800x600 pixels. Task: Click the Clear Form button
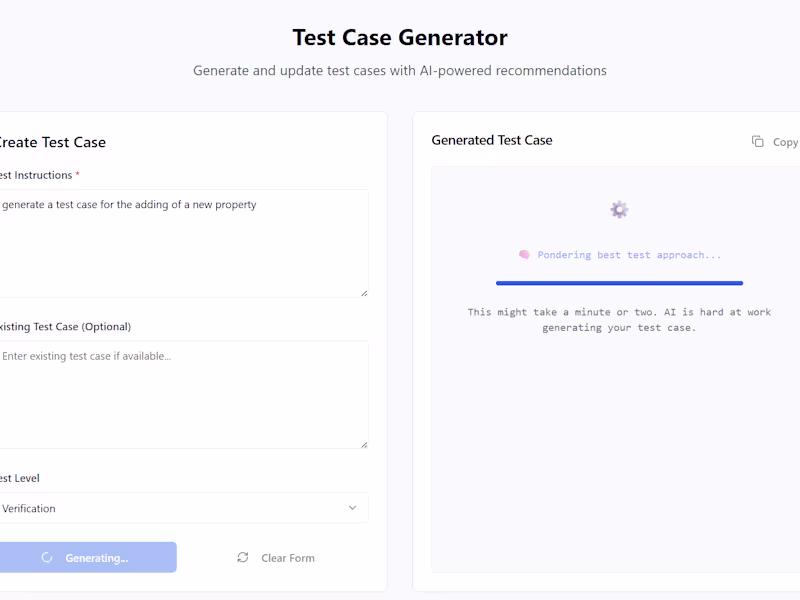pos(277,558)
